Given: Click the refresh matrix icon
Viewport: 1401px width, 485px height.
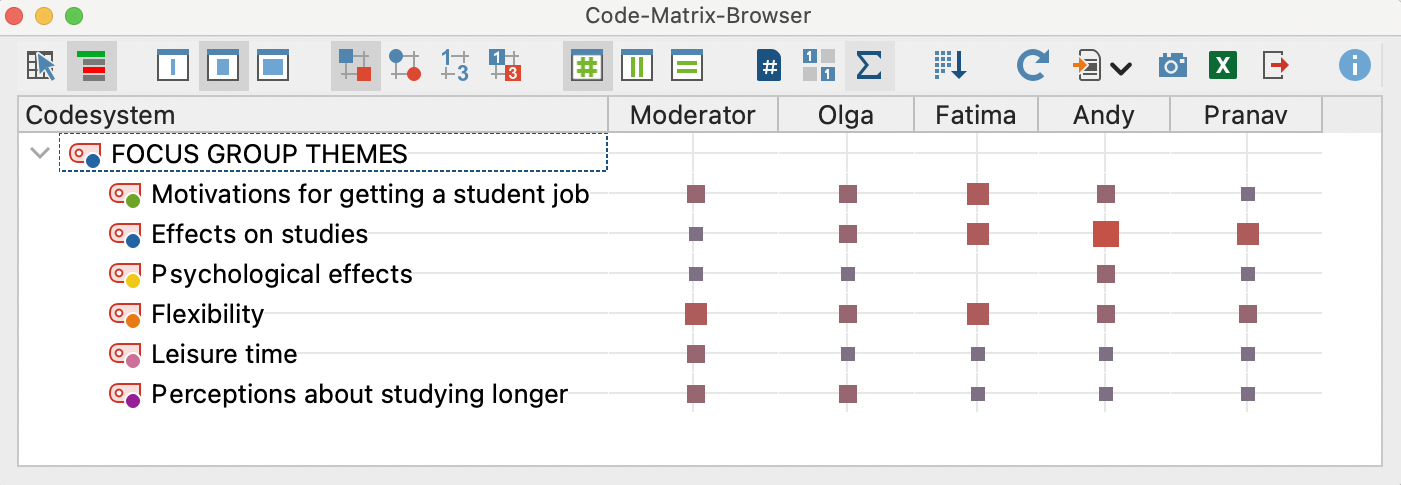Looking at the screenshot, I should pyautogui.click(x=1031, y=66).
